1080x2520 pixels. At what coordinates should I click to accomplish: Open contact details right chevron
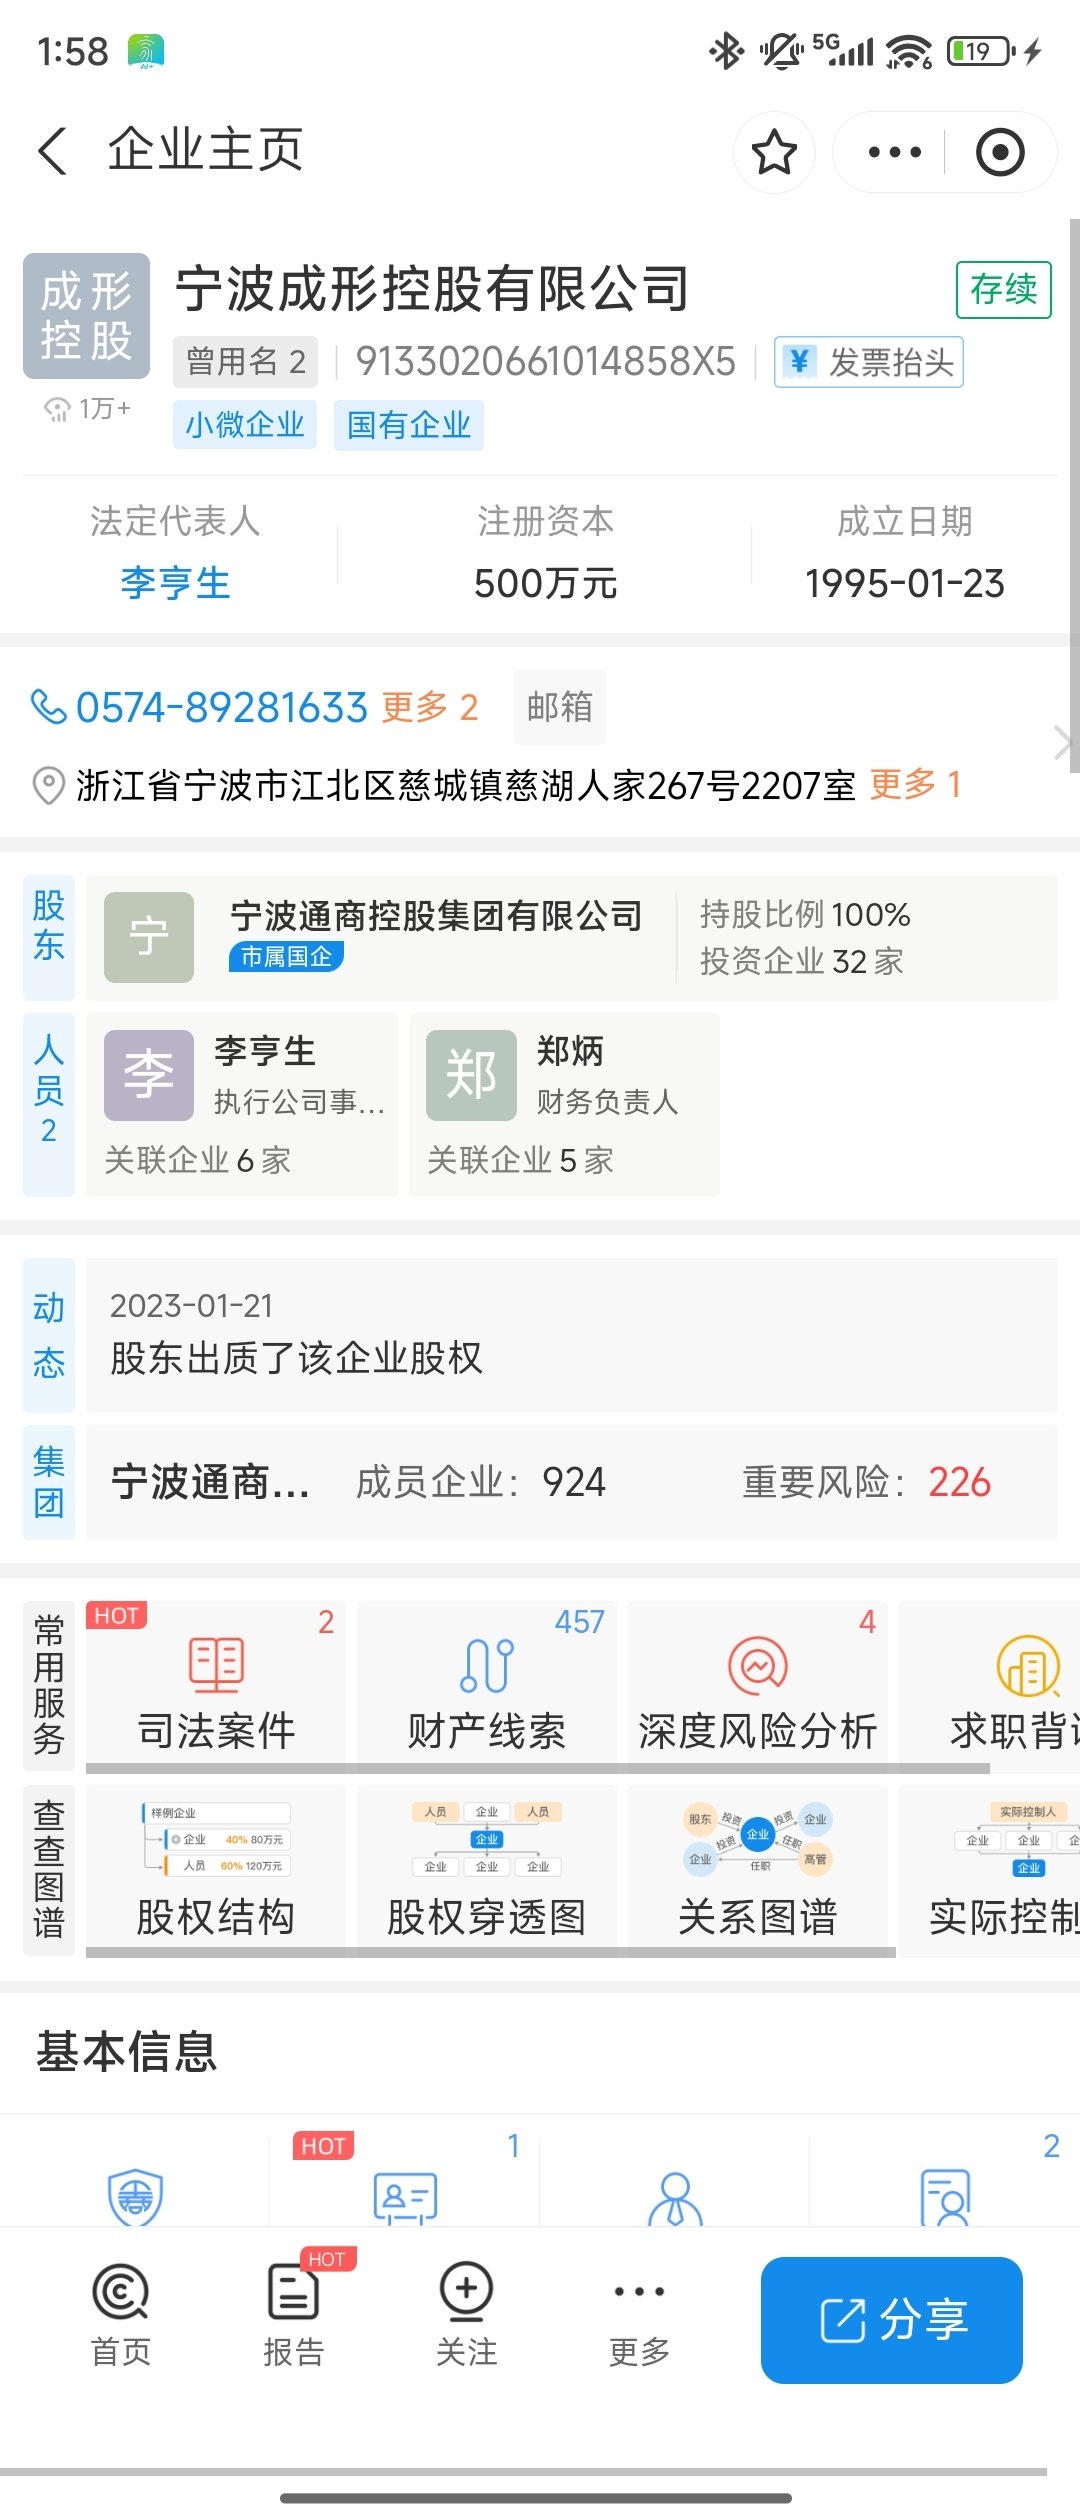pyautogui.click(x=1062, y=744)
